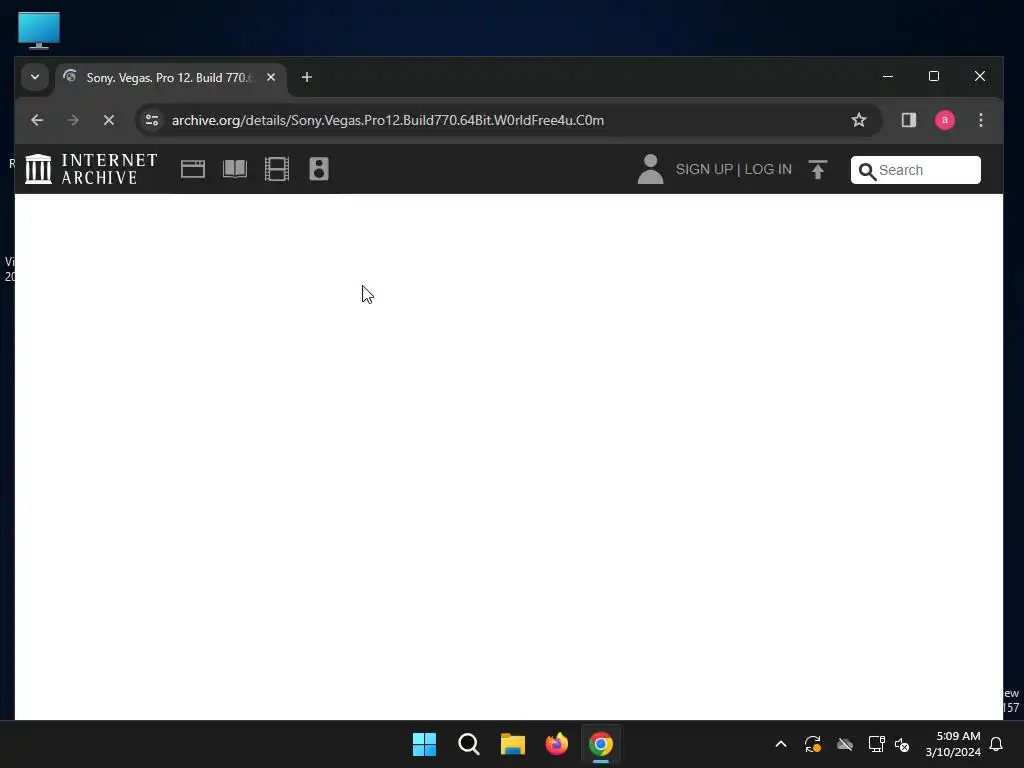Maximize the Chrome window
This screenshot has width=1024, height=768.
coord(934,76)
